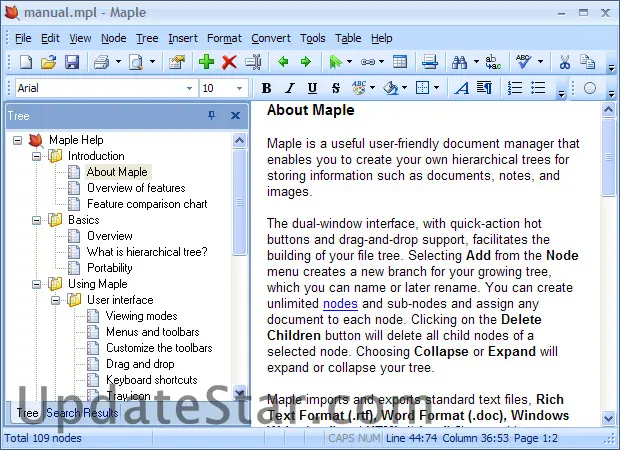This screenshot has height=450, width=620.
Task: Select the 'Feature comparison chart' node
Action: 147,204
